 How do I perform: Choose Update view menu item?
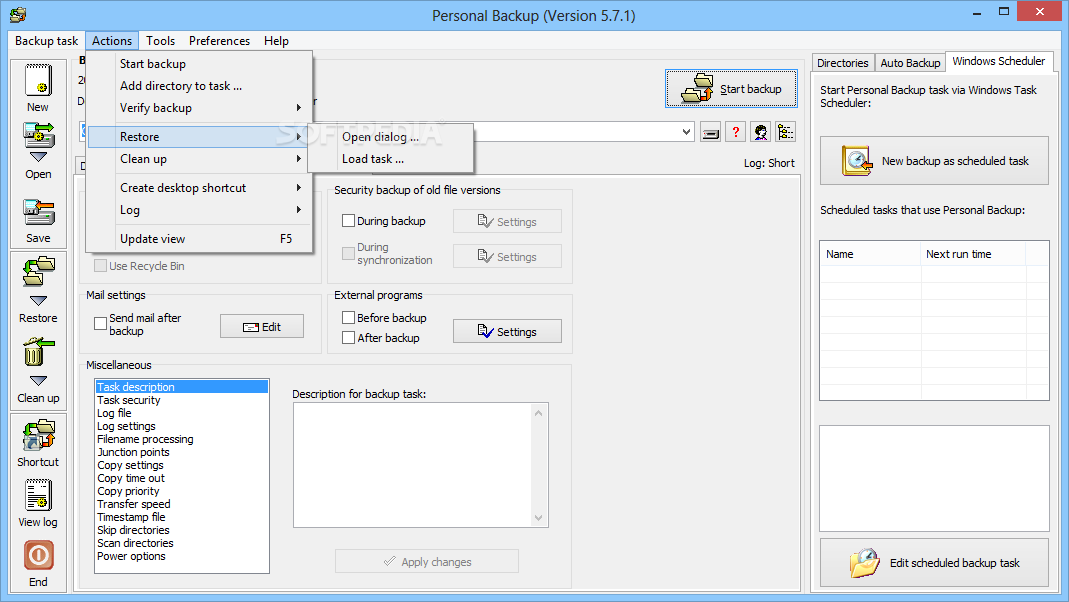click(200, 239)
